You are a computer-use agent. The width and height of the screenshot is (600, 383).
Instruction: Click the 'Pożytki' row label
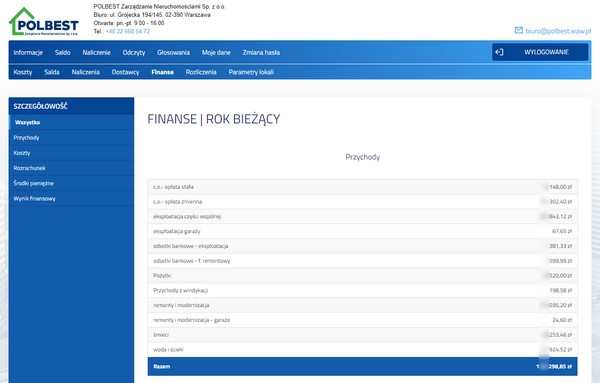tap(162, 275)
